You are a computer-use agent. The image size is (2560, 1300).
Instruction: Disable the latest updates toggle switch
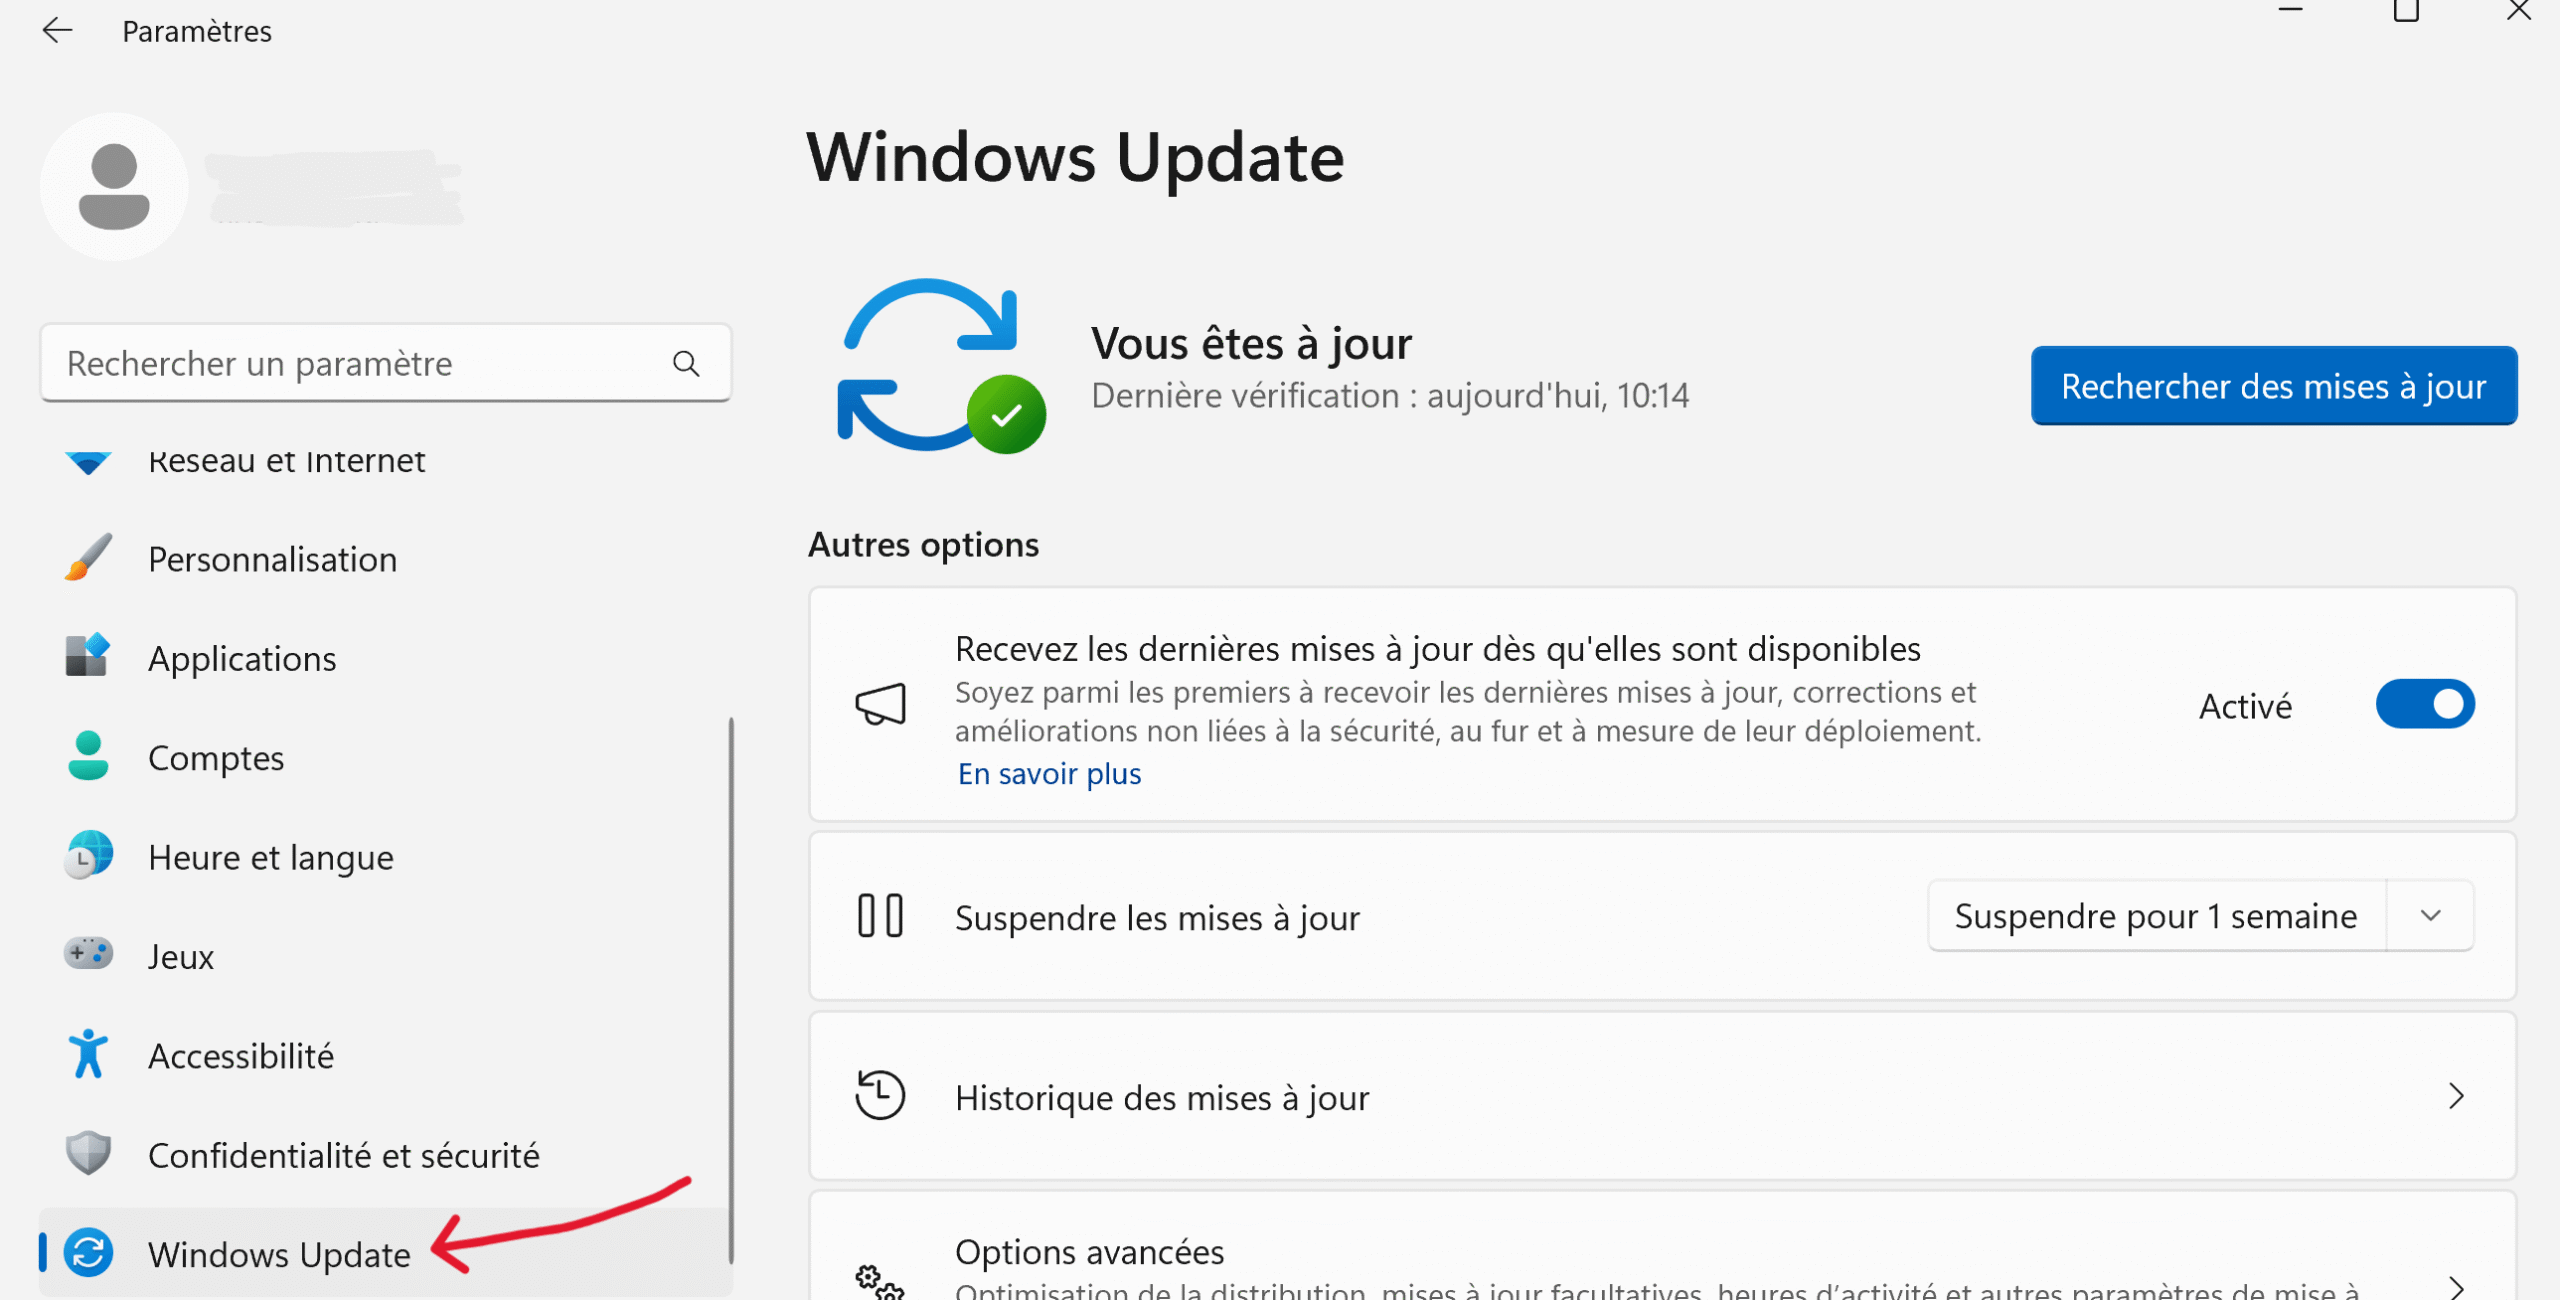click(x=2424, y=705)
